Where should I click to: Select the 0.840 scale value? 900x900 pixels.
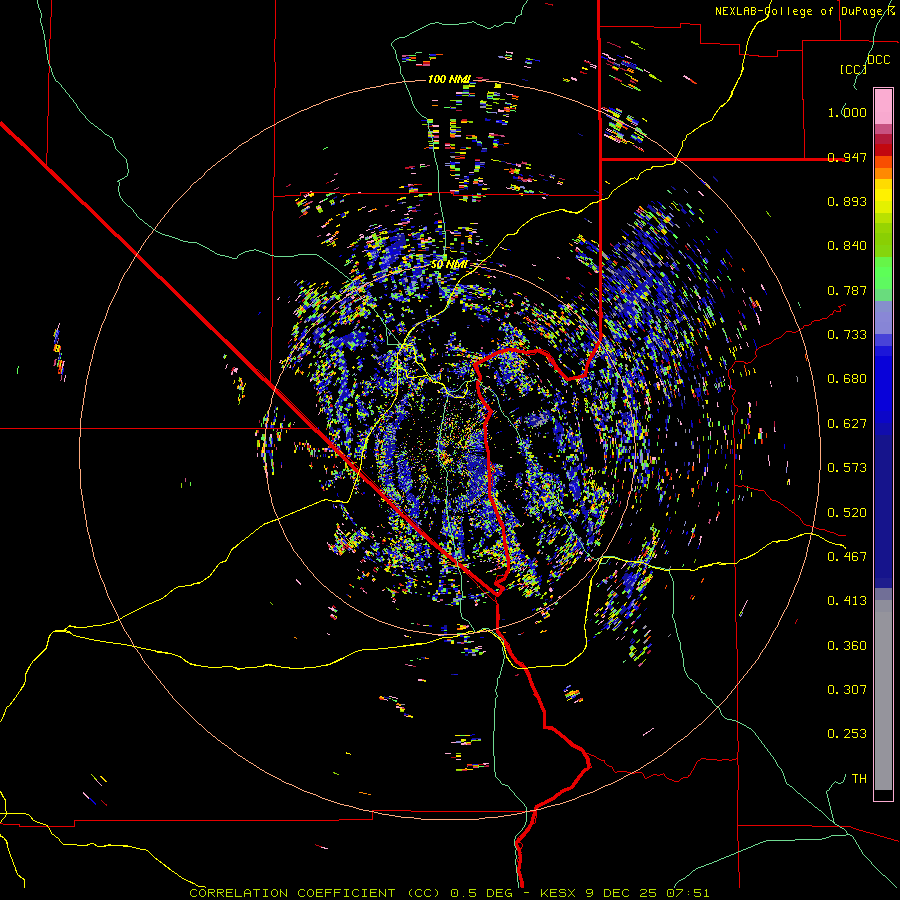[847, 246]
